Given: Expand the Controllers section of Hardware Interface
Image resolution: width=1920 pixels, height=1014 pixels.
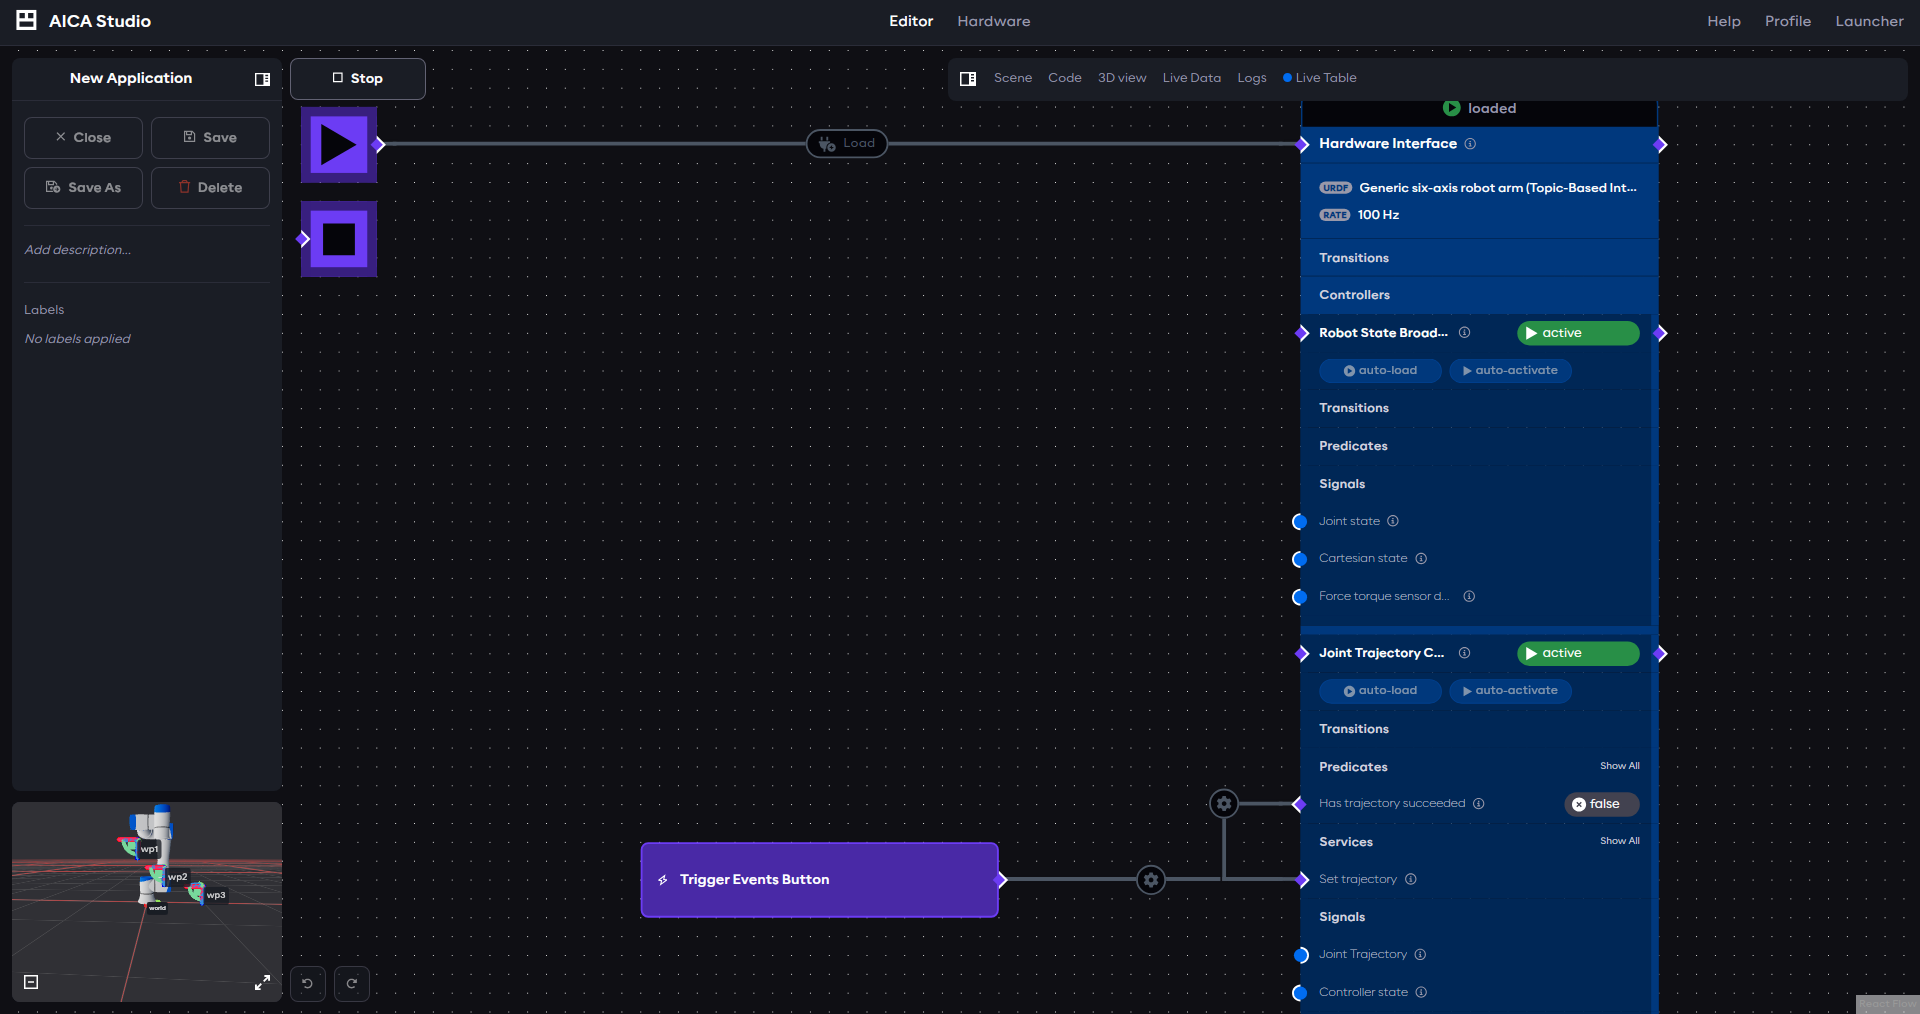Looking at the screenshot, I should (x=1354, y=295).
